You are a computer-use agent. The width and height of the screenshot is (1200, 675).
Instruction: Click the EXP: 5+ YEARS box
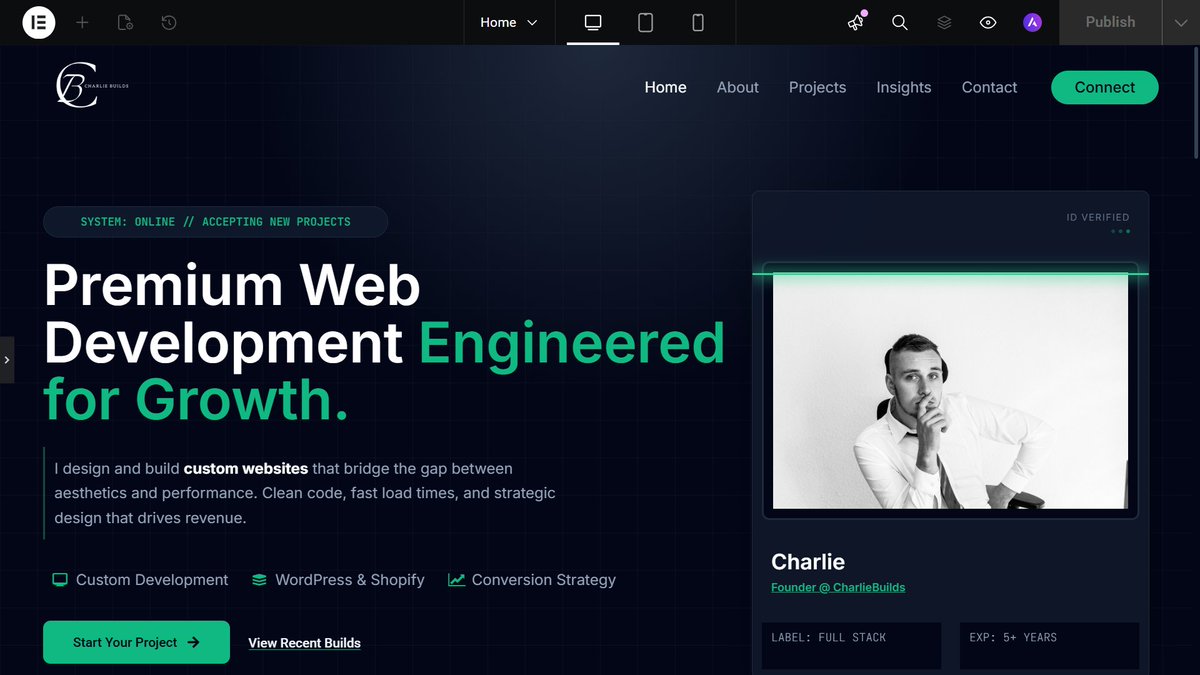pos(1049,646)
